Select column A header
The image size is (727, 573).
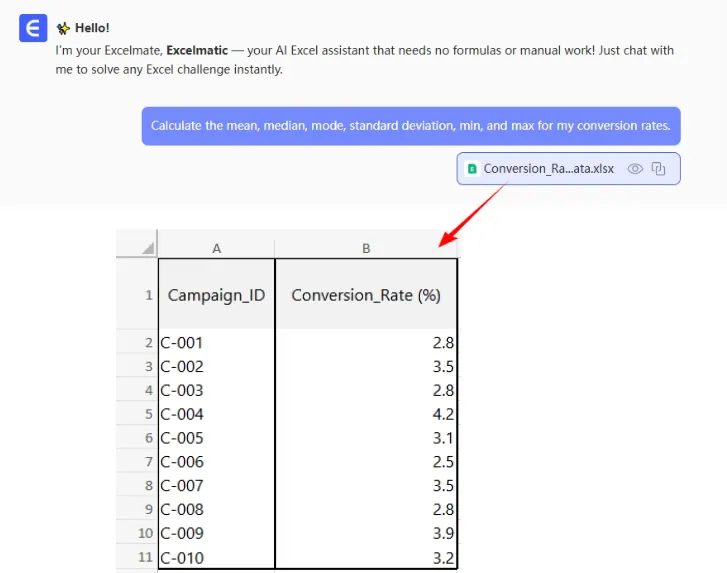(216, 248)
